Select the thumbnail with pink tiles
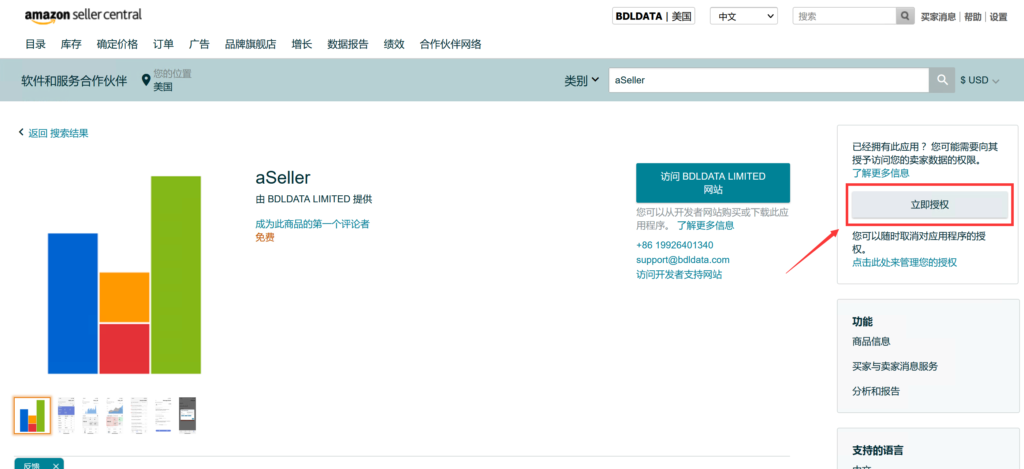The height and width of the screenshot is (469, 1024). tap(114, 415)
